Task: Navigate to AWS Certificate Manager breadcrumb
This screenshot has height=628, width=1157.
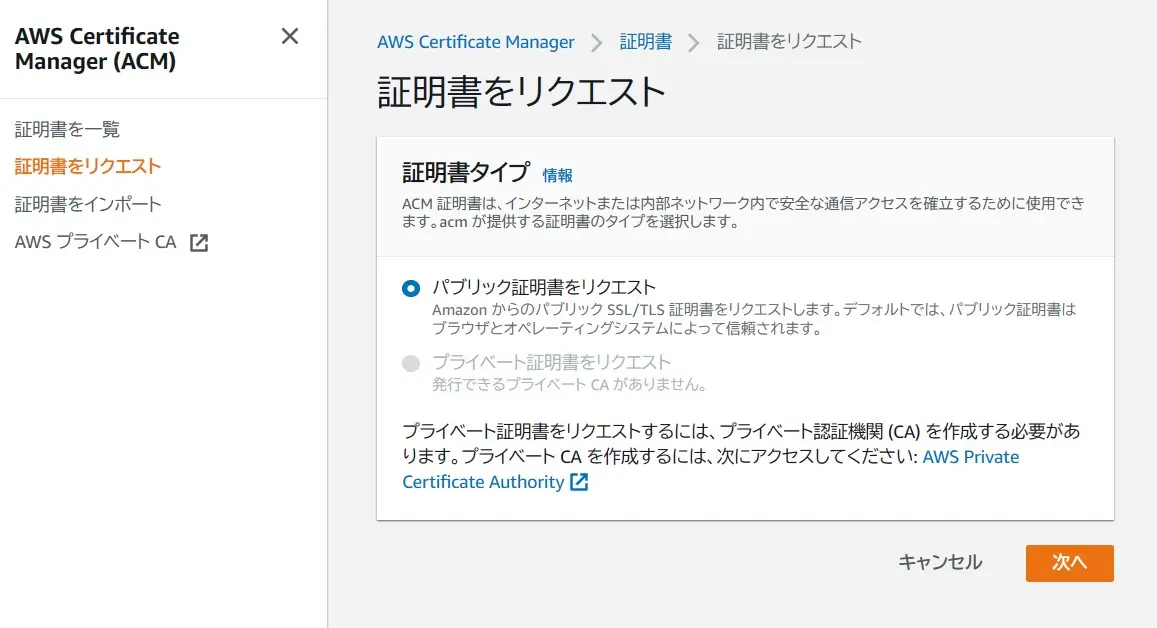Action: (x=475, y=42)
